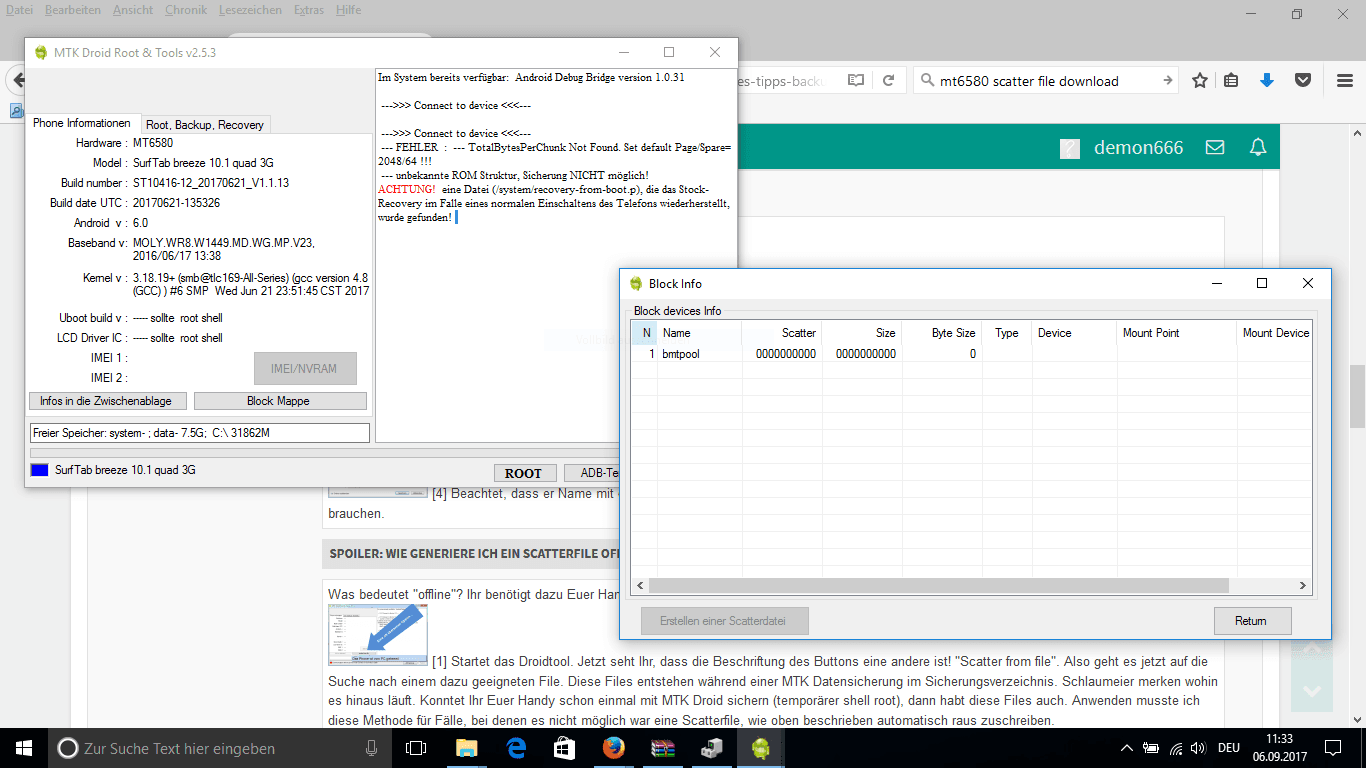Screen dimensions: 1366x768
Task: Click the blue color box in status bar
Action: point(39,470)
